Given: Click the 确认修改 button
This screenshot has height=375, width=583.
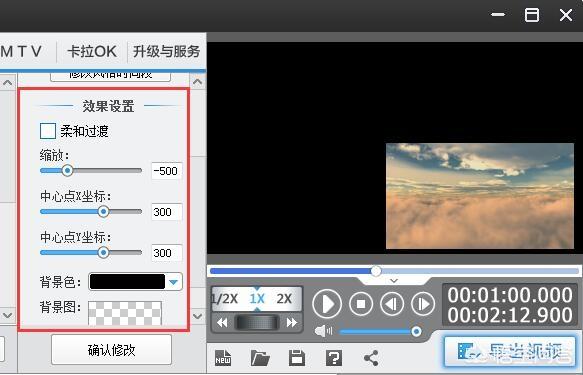Looking at the screenshot, I should coord(111,350).
